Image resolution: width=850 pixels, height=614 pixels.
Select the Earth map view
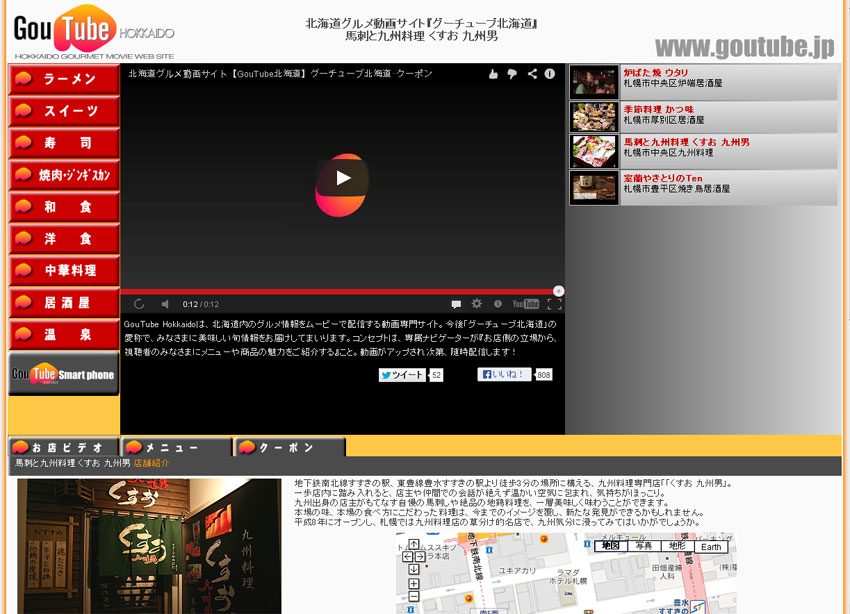711,547
